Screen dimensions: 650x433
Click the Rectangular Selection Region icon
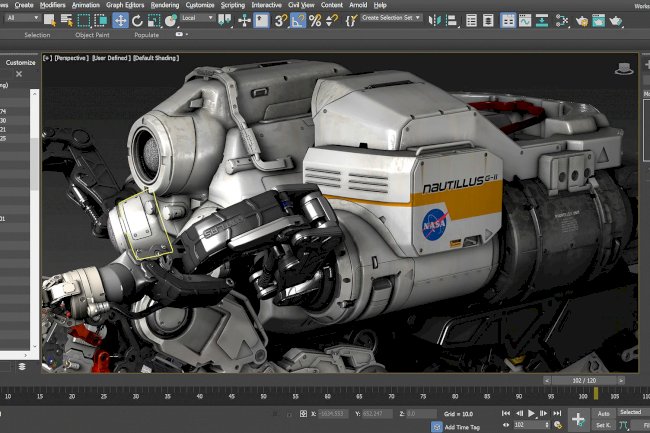pyautogui.click(x=84, y=20)
